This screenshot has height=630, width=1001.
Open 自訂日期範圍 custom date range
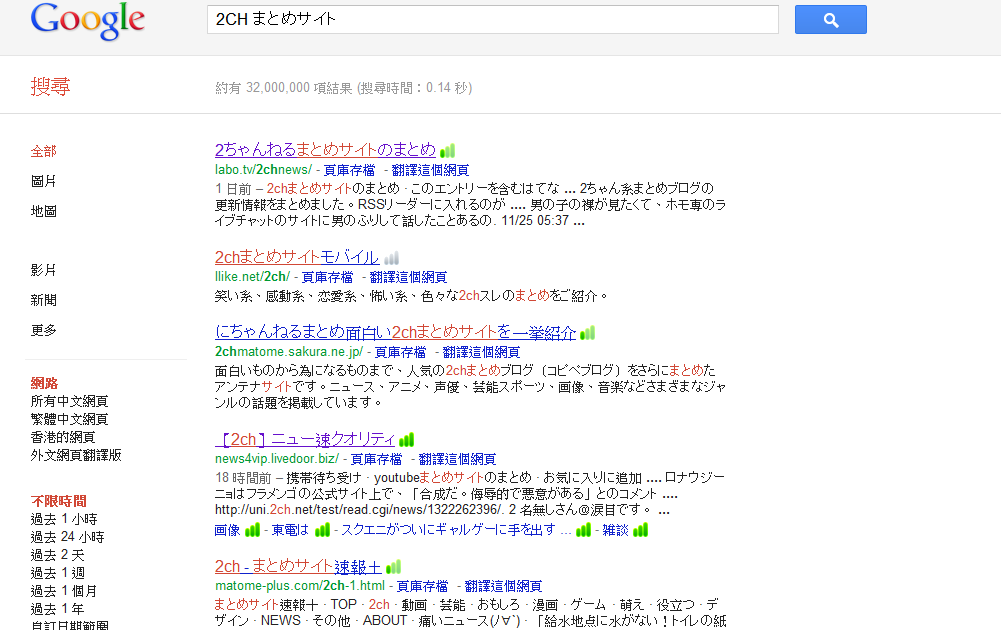click(70, 625)
